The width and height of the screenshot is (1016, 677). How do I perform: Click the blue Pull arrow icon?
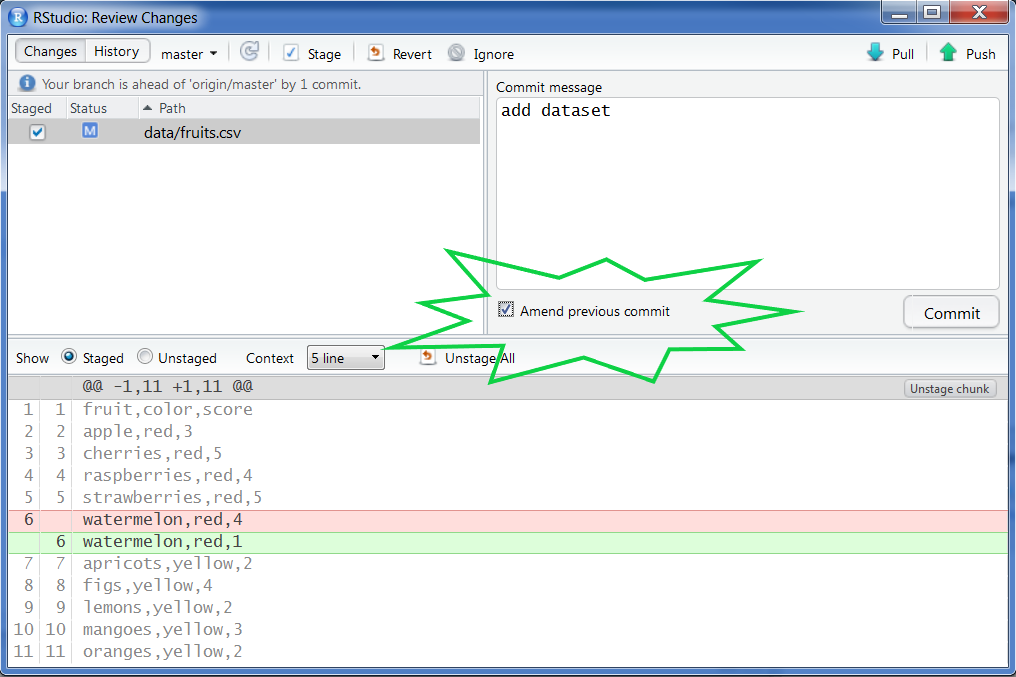coord(875,53)
